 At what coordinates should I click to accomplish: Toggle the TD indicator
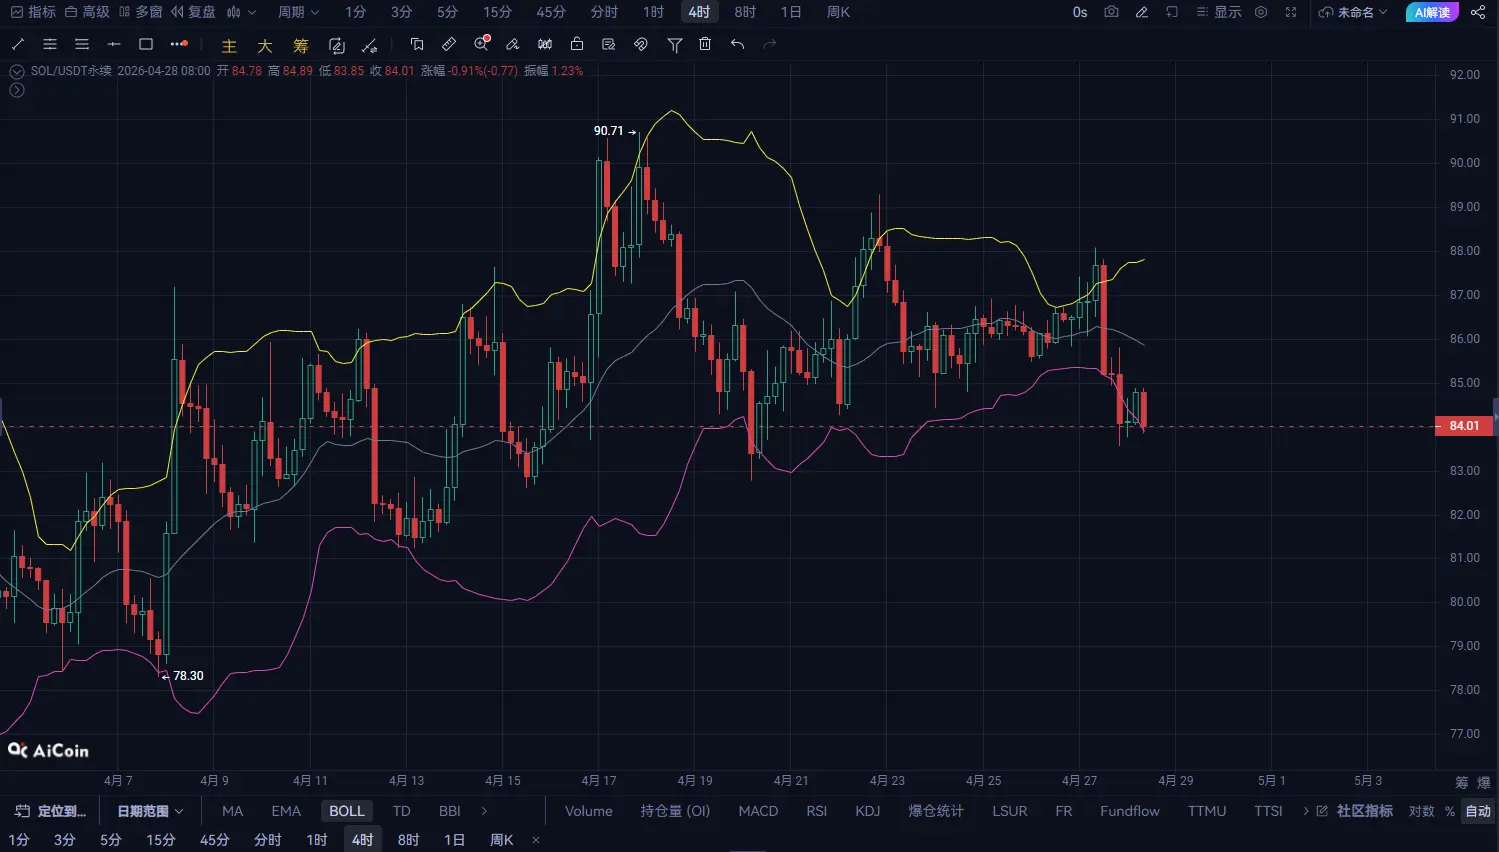click(x=401, y=811)
